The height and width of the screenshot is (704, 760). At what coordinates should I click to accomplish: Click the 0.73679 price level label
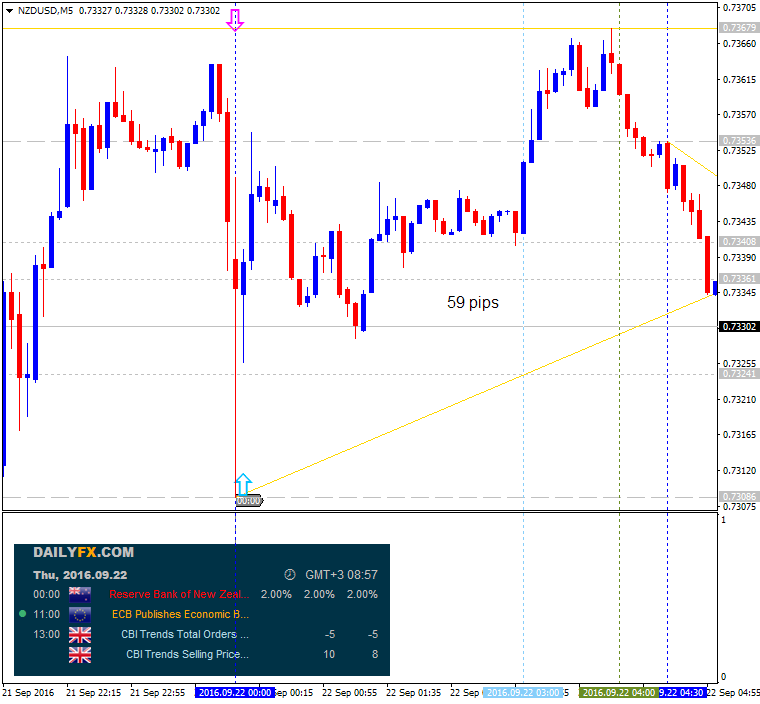(739, 28)
